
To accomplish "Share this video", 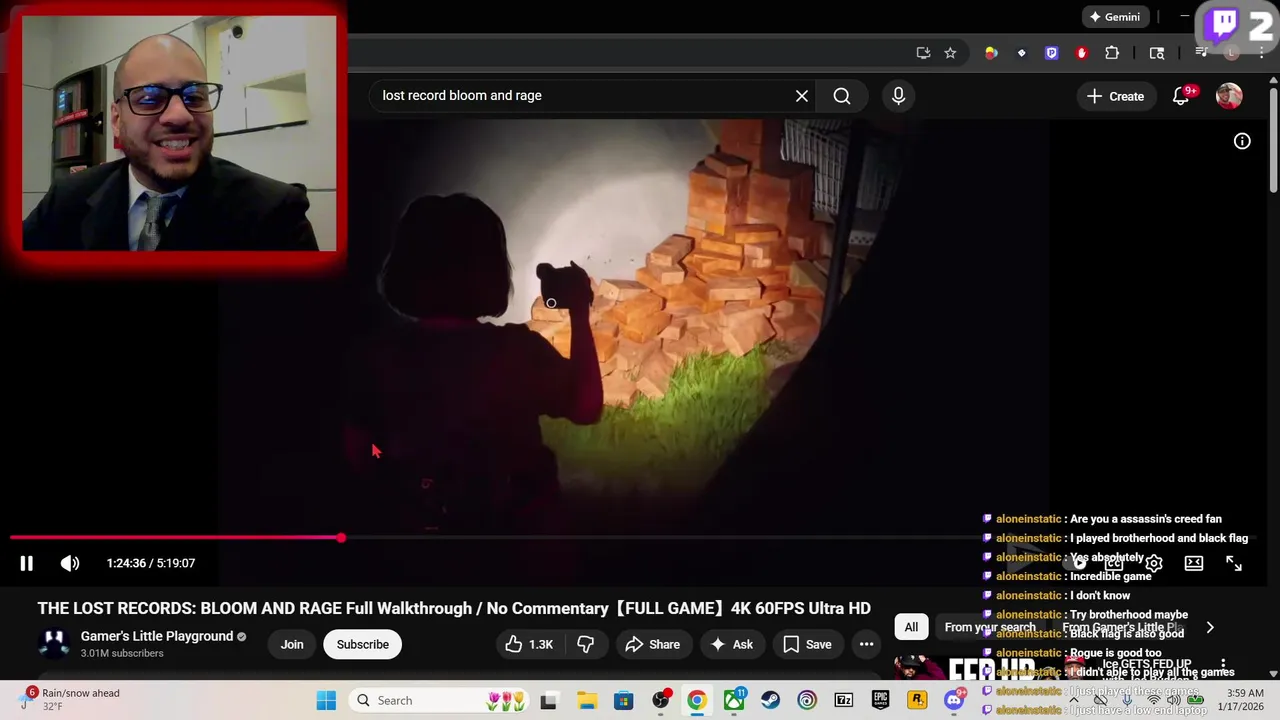I will [x=652, y=644].
